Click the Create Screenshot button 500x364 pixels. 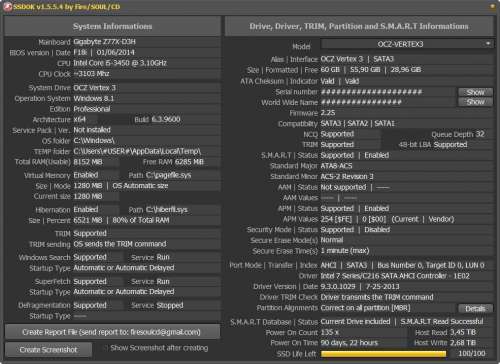click(x=48, y=350)
